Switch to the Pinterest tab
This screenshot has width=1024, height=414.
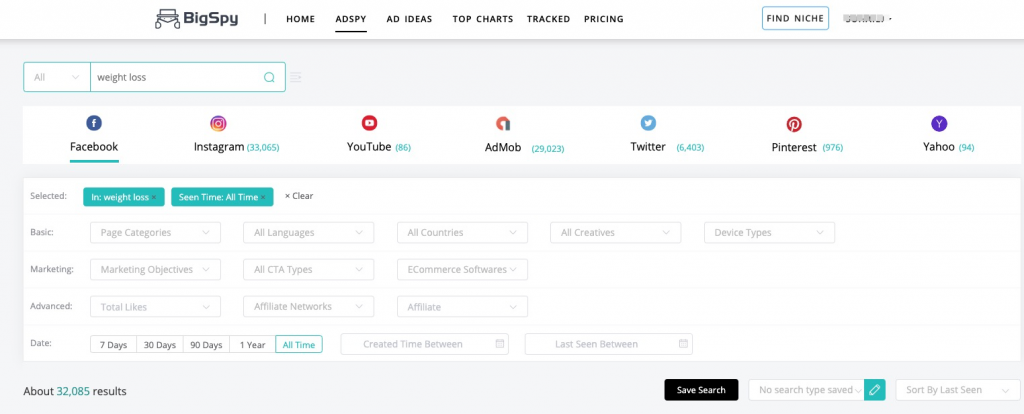pos(807,148)
